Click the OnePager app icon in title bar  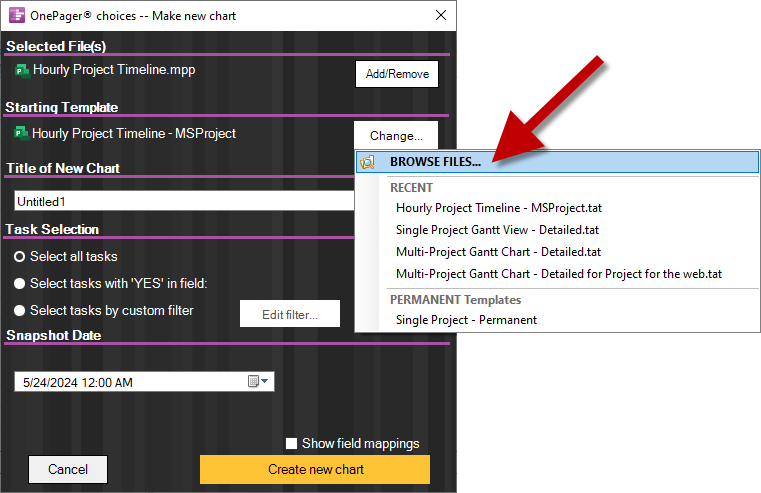point(17,15)
